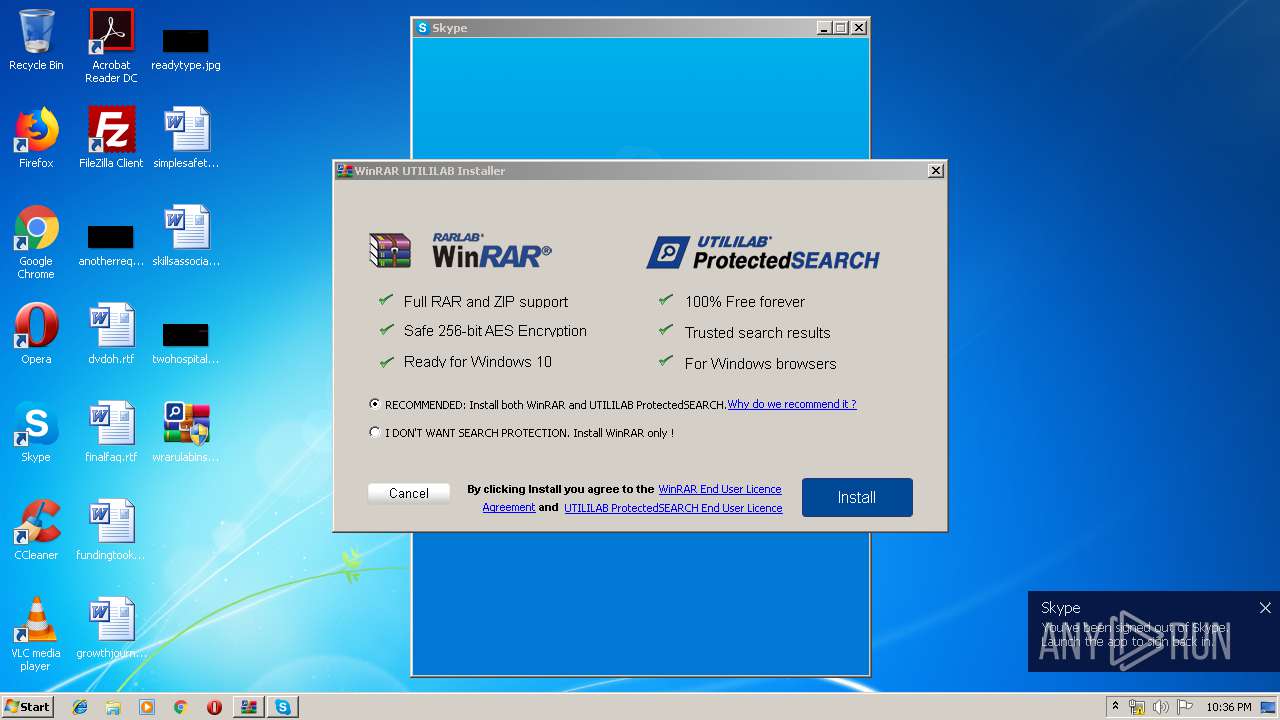Select readytype.jpg file on desktop

[186, 48]
